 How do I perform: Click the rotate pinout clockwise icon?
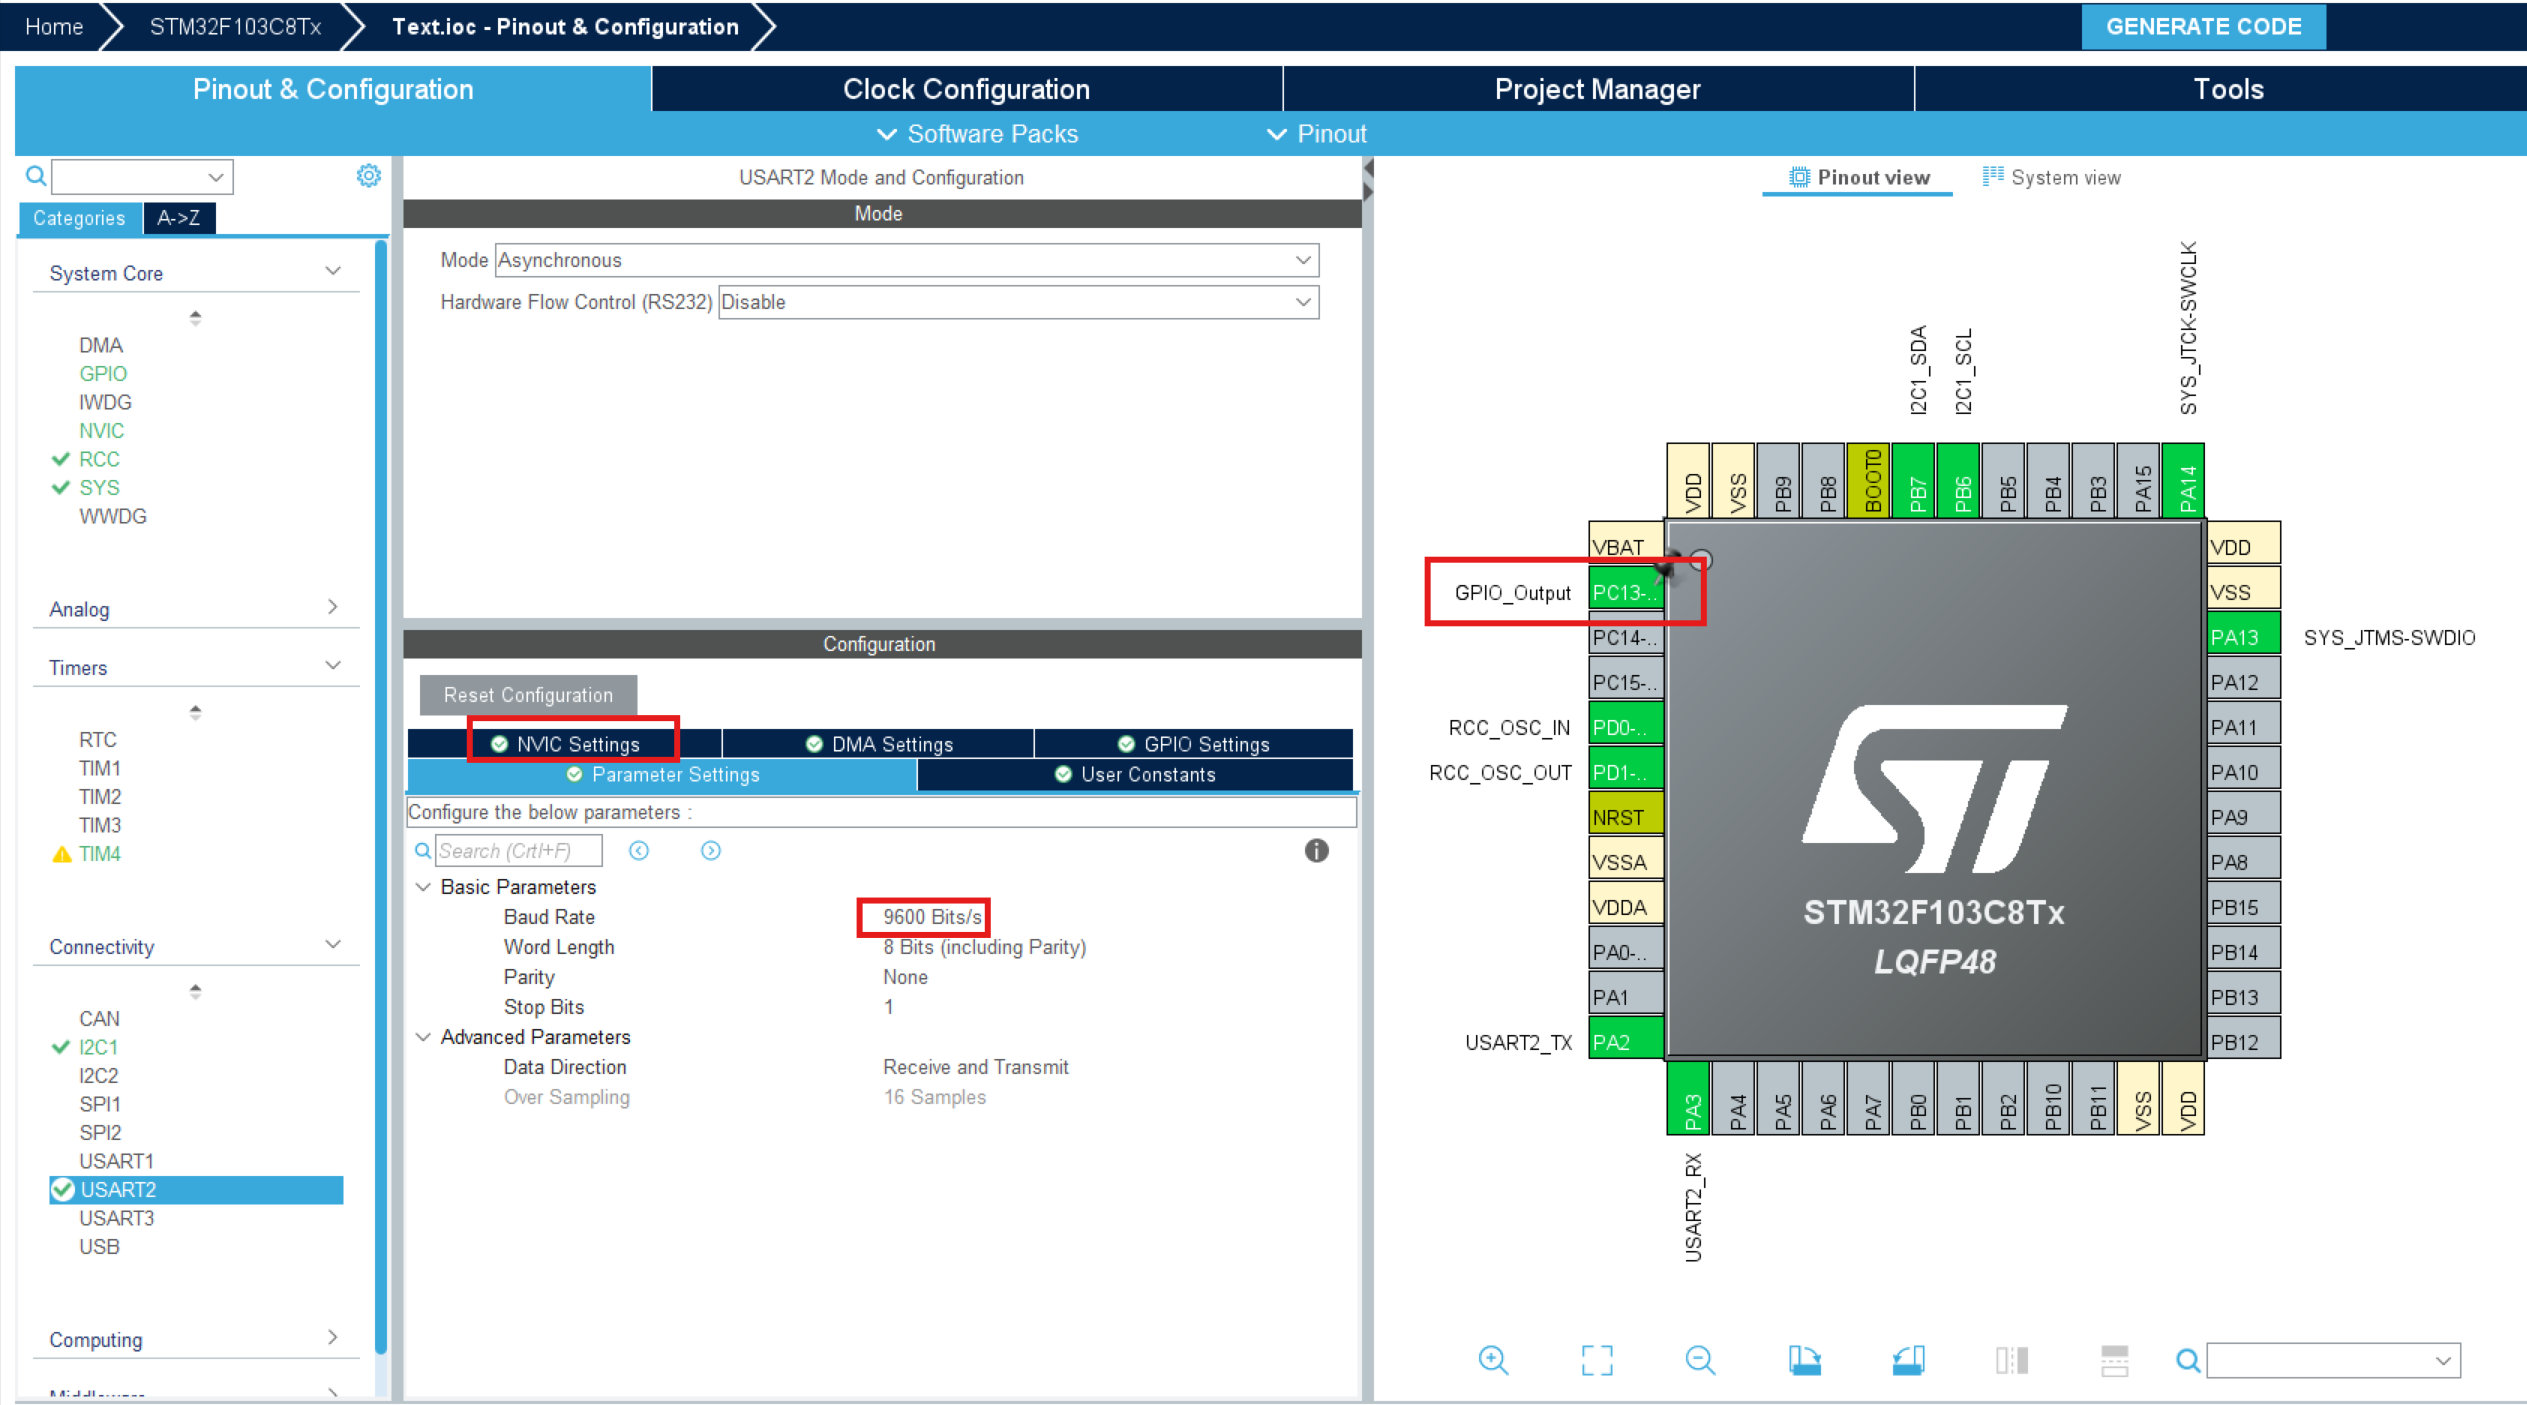pyautogui.click(x=1804, y=1360)
